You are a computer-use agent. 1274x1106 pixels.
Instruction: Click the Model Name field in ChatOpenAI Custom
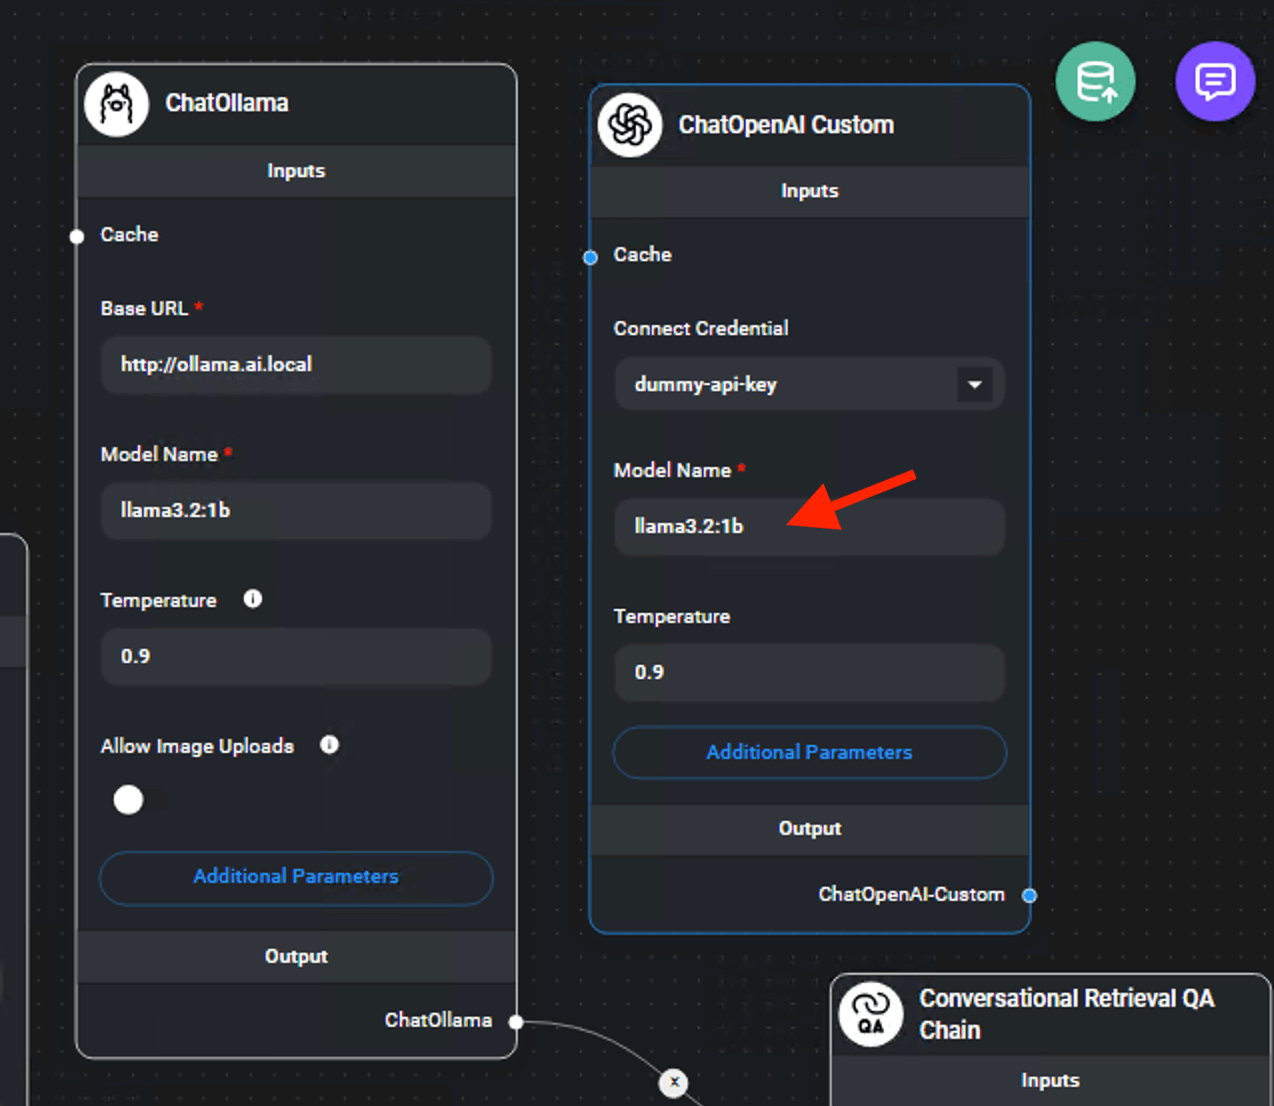(809, 527)
